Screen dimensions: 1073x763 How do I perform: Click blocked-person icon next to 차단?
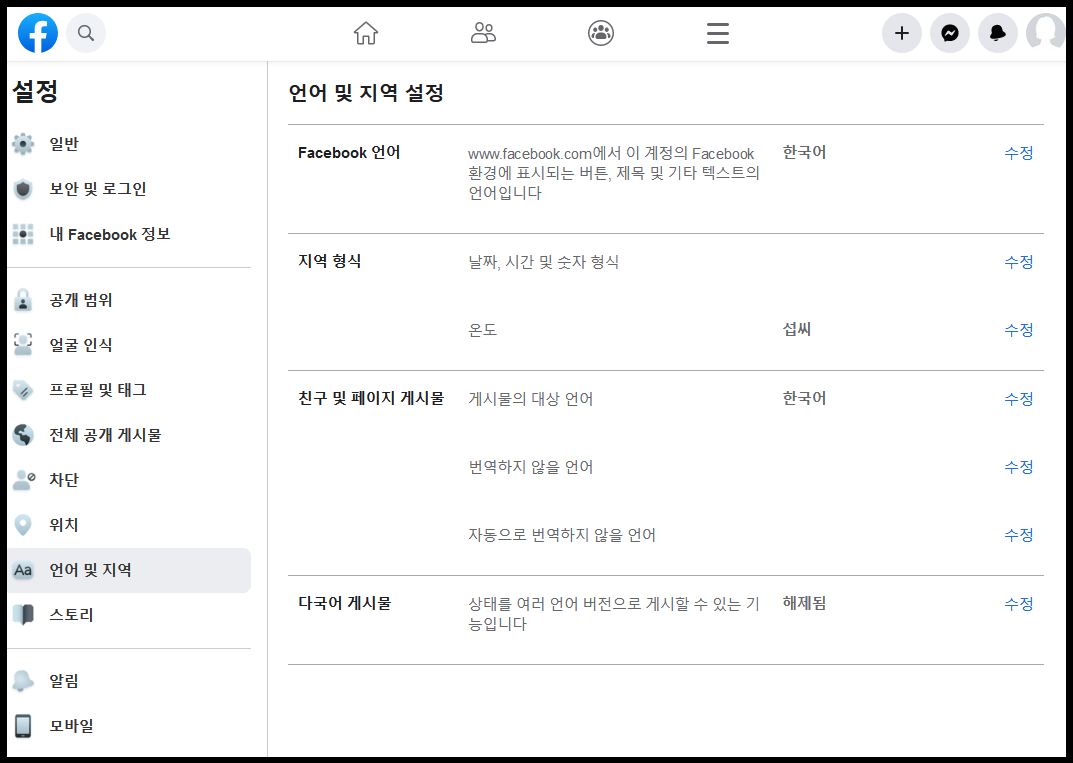(x=24, y=480)
